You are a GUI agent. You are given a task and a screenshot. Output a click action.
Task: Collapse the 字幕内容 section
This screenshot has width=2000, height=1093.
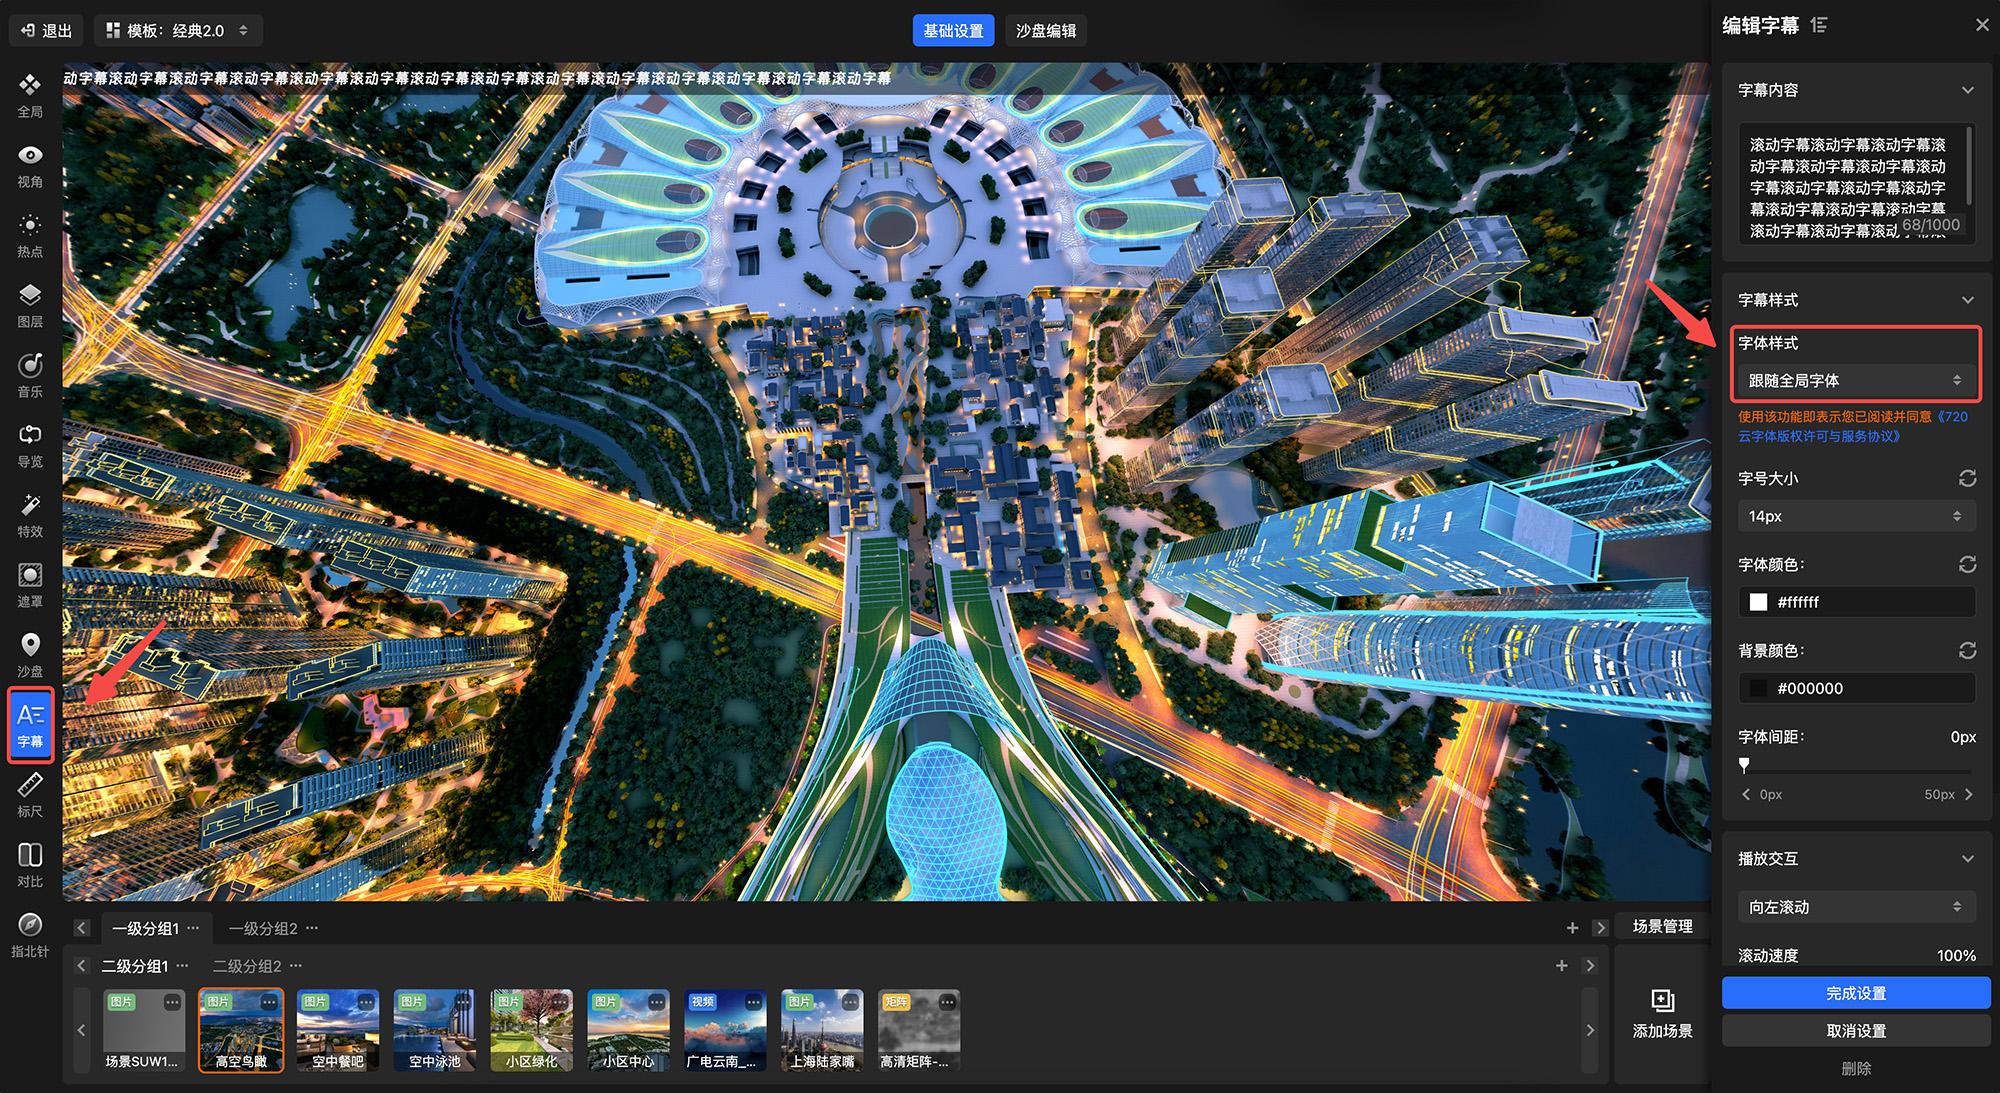click(1967, 90)
